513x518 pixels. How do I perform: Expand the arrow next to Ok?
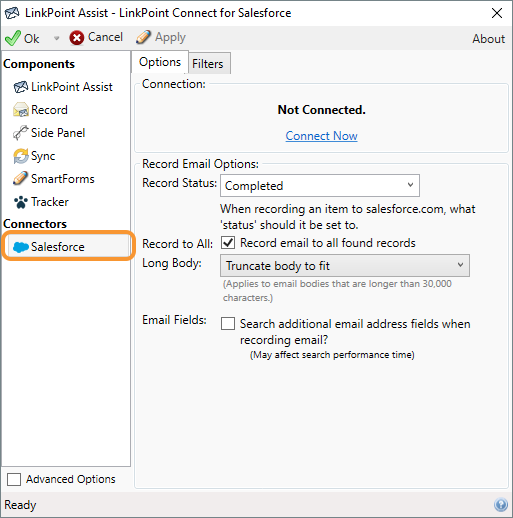[56, 38]
